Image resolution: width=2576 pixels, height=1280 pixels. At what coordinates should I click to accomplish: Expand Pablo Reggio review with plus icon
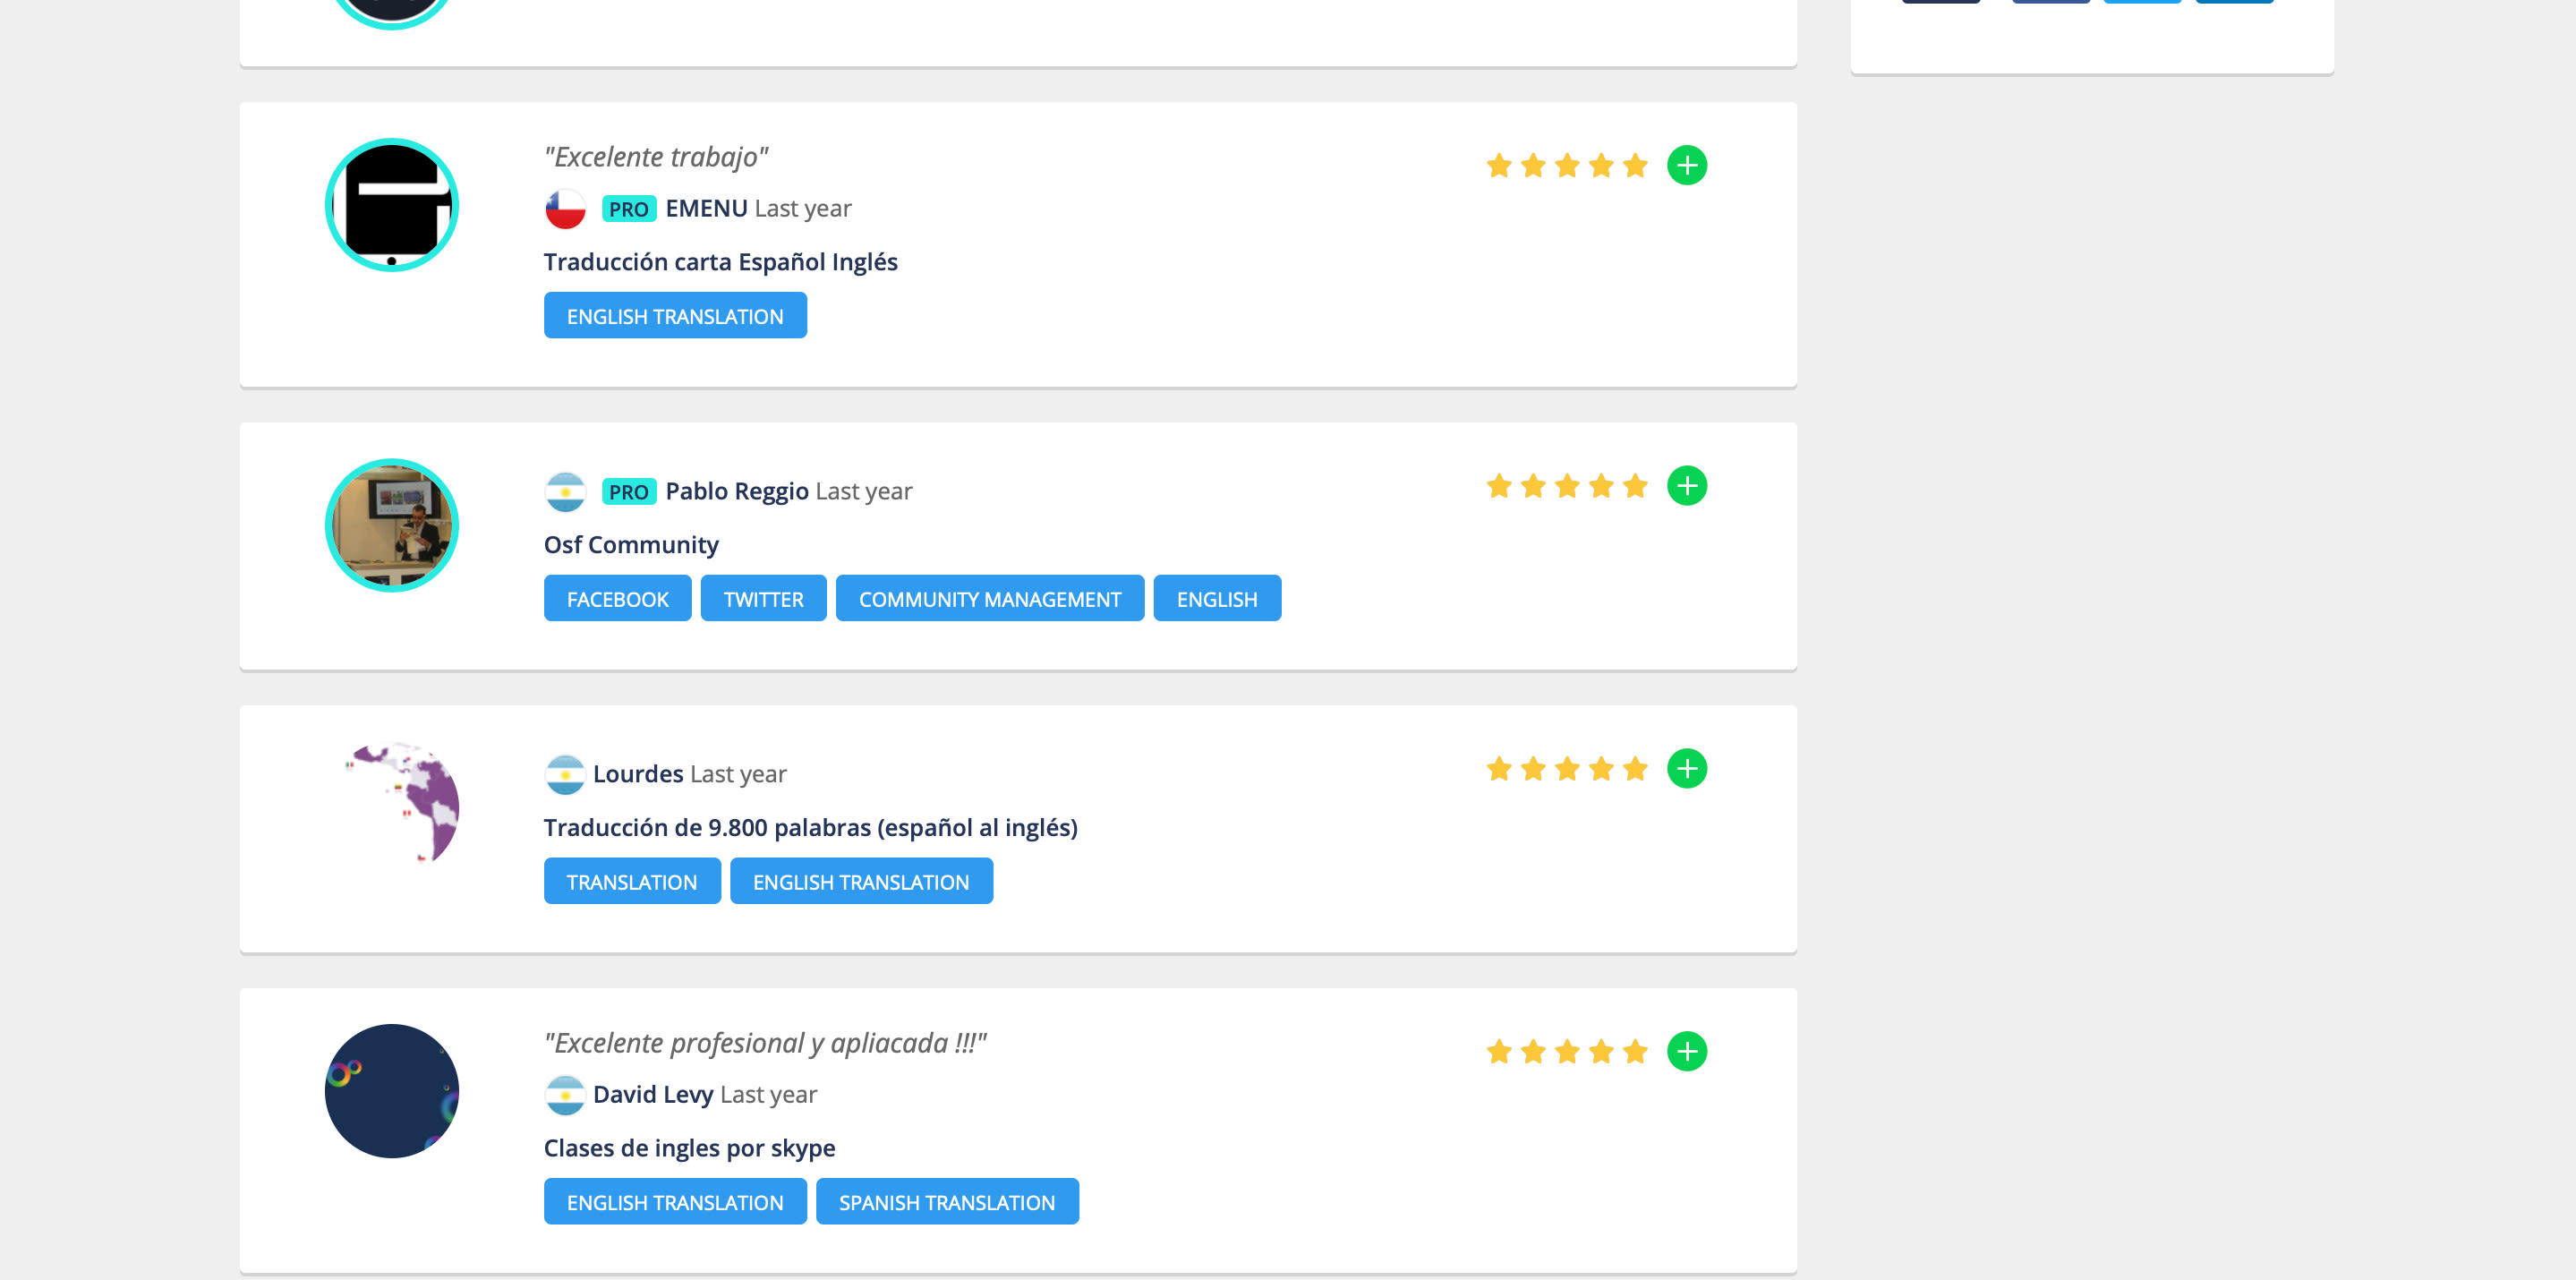point(1686,486)
